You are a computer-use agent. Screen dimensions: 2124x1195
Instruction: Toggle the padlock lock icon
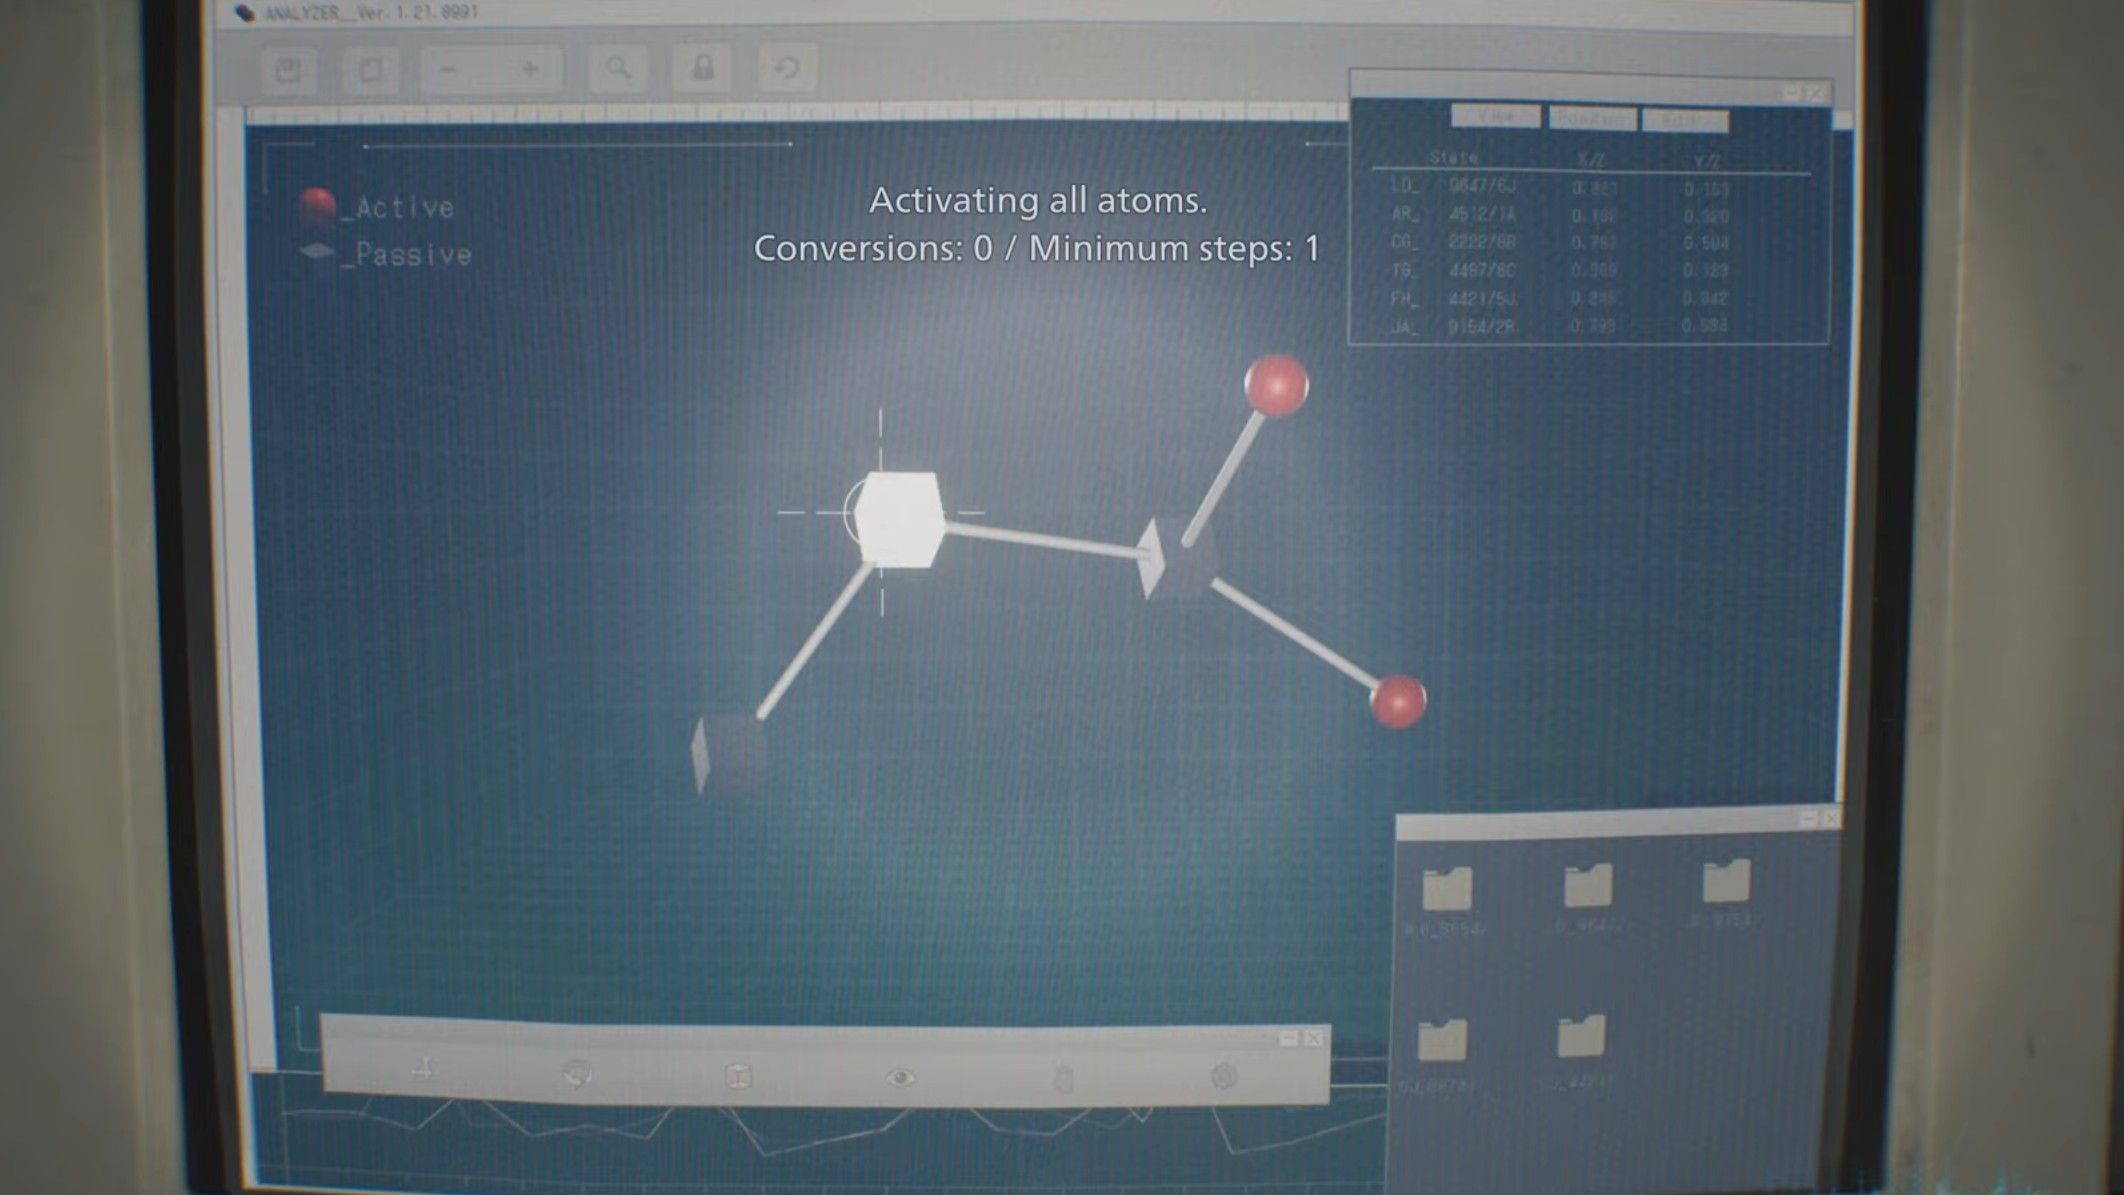703,68
